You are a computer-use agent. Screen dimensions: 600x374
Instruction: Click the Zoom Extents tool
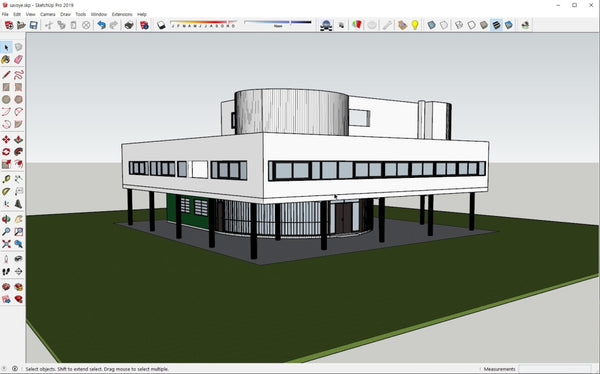click(x=6, y=244)
